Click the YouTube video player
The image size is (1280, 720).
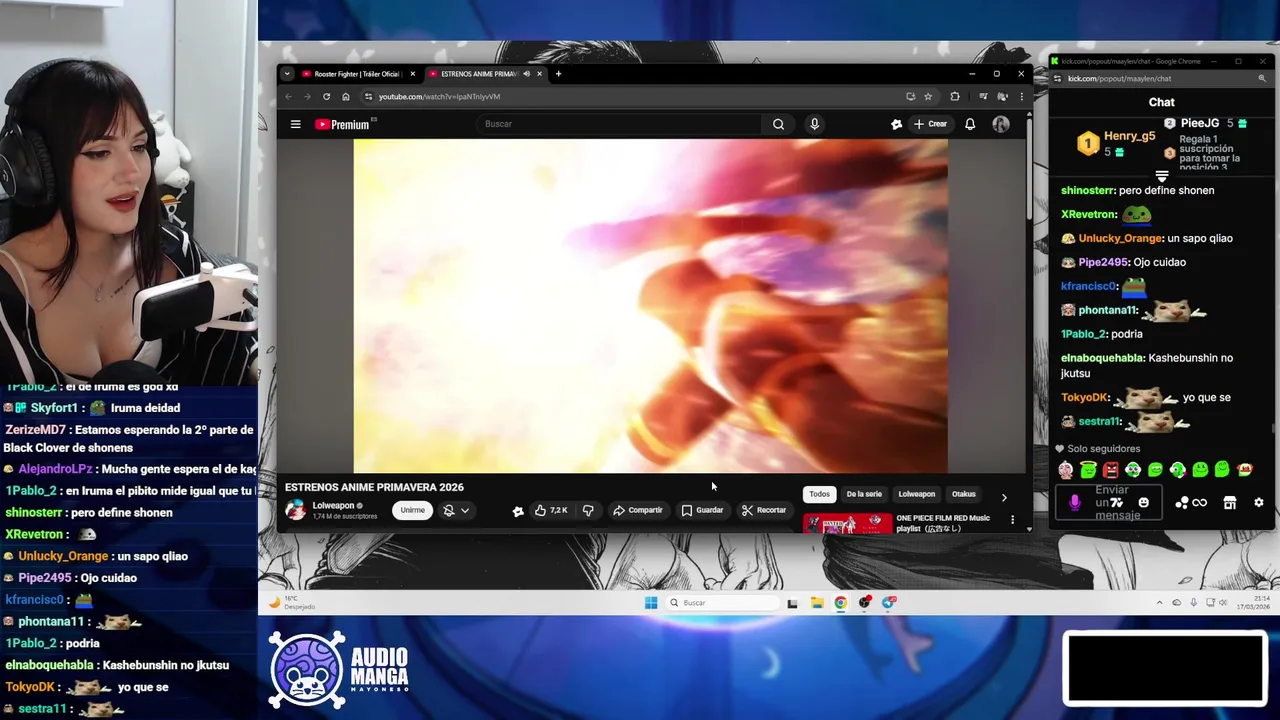[x=650, y=305]
